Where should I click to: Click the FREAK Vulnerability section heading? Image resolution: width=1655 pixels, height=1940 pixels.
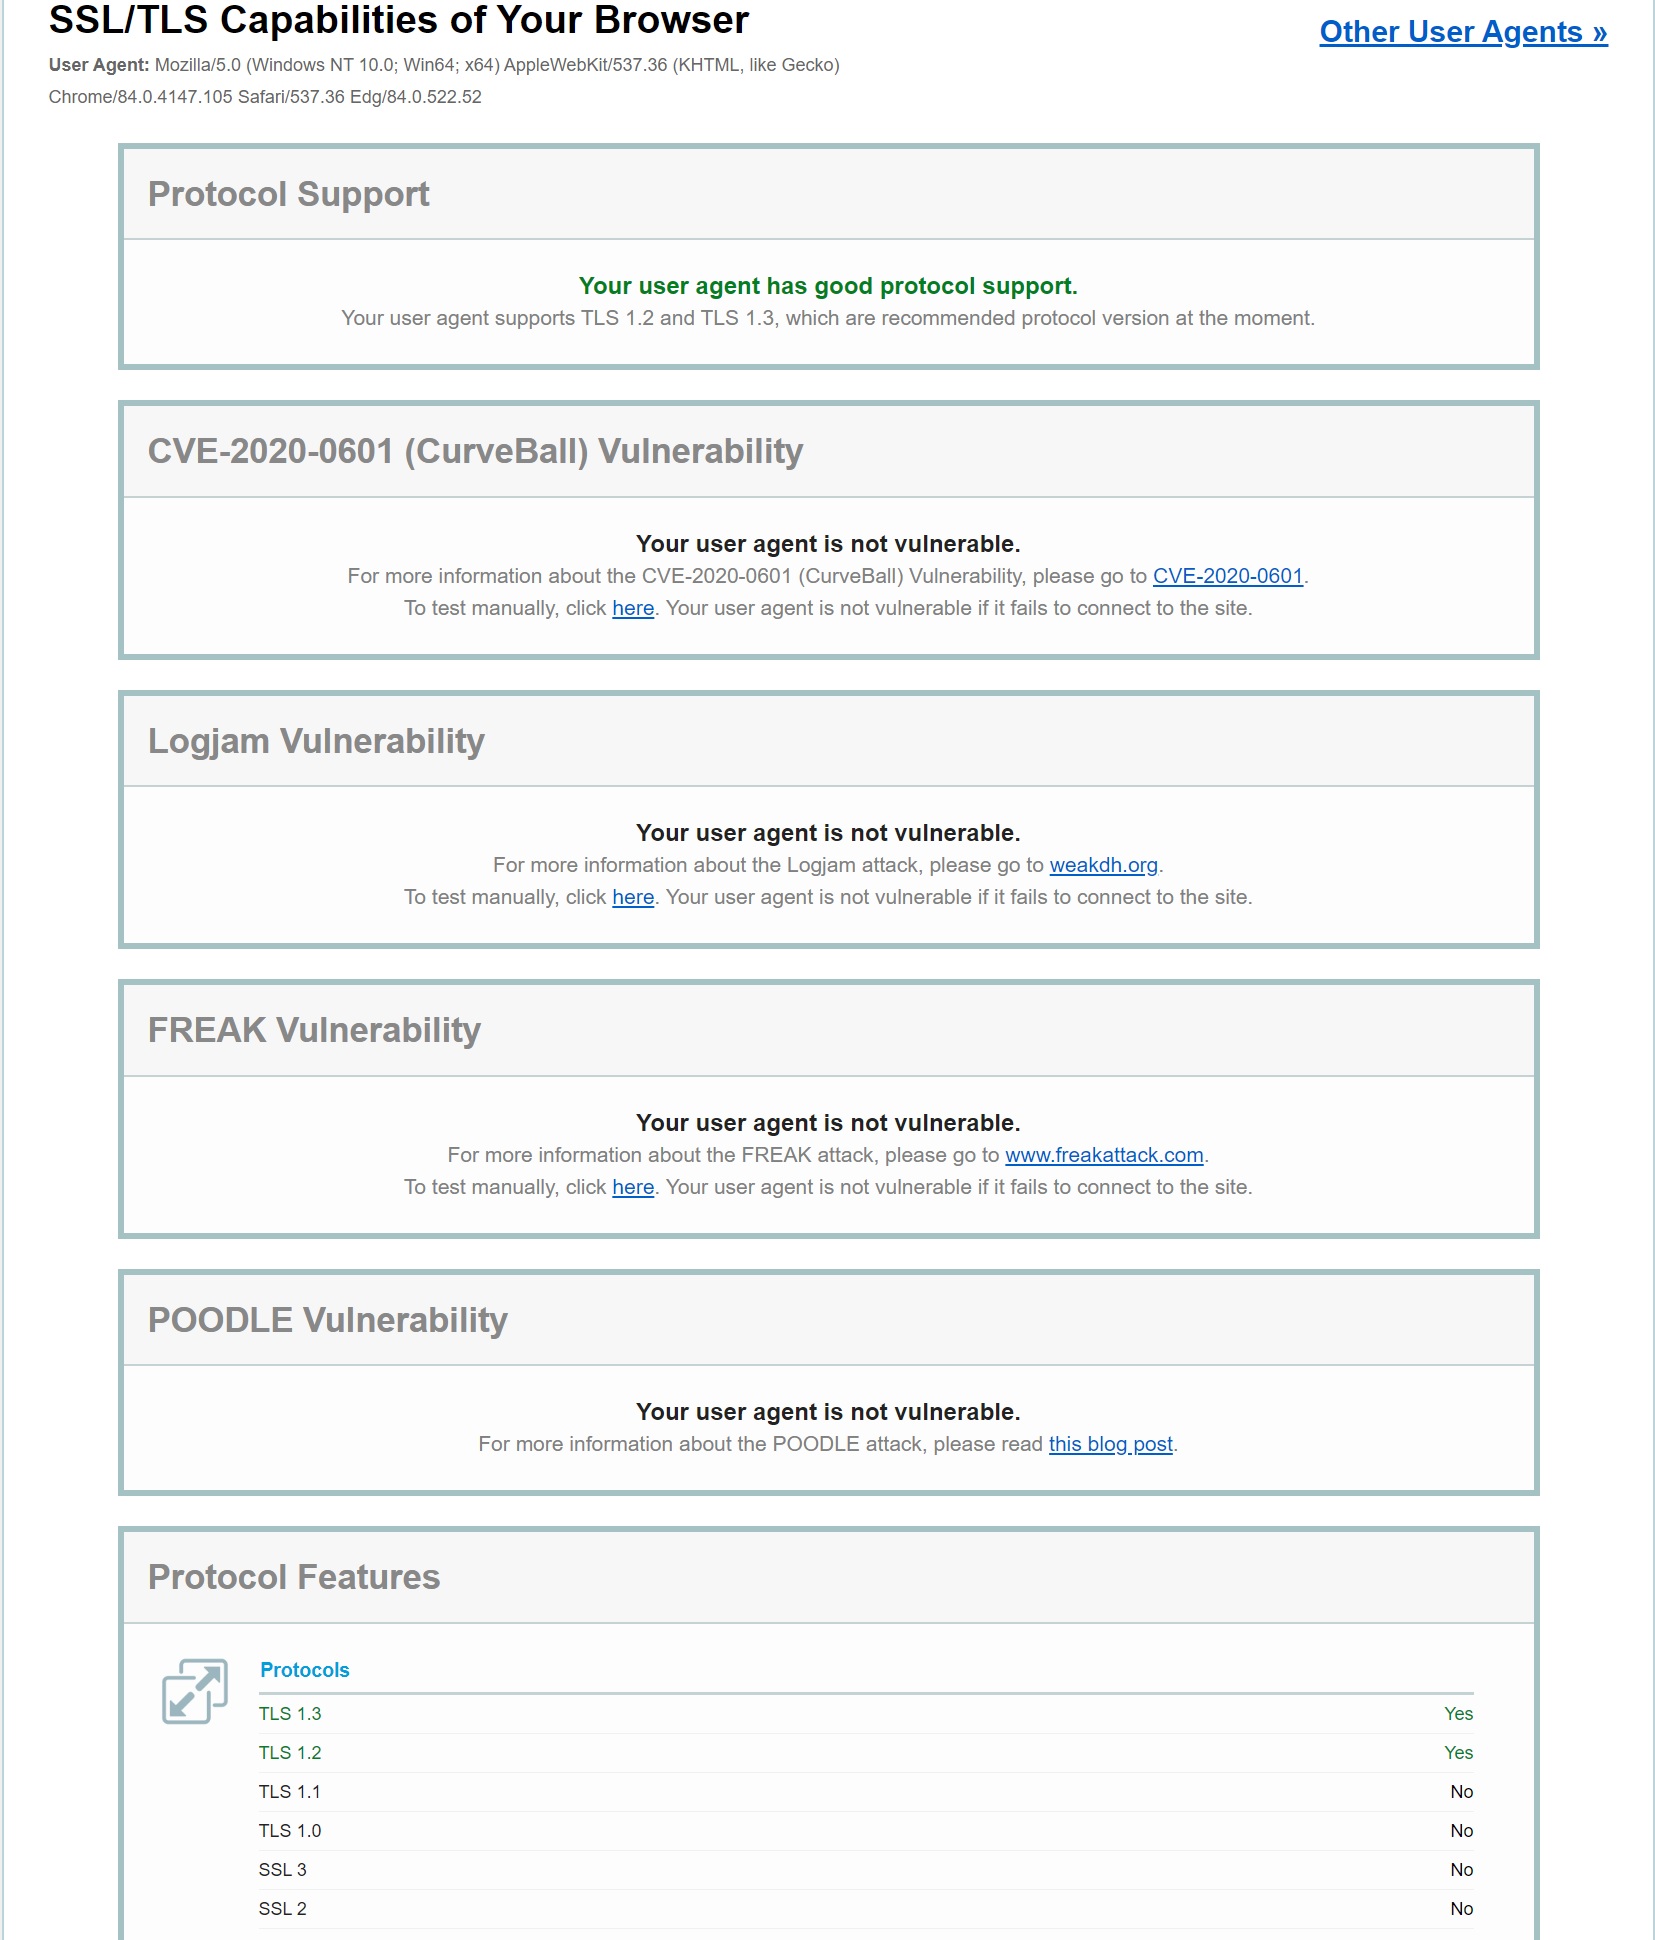pyautogui.click(x=314, y=1030)
